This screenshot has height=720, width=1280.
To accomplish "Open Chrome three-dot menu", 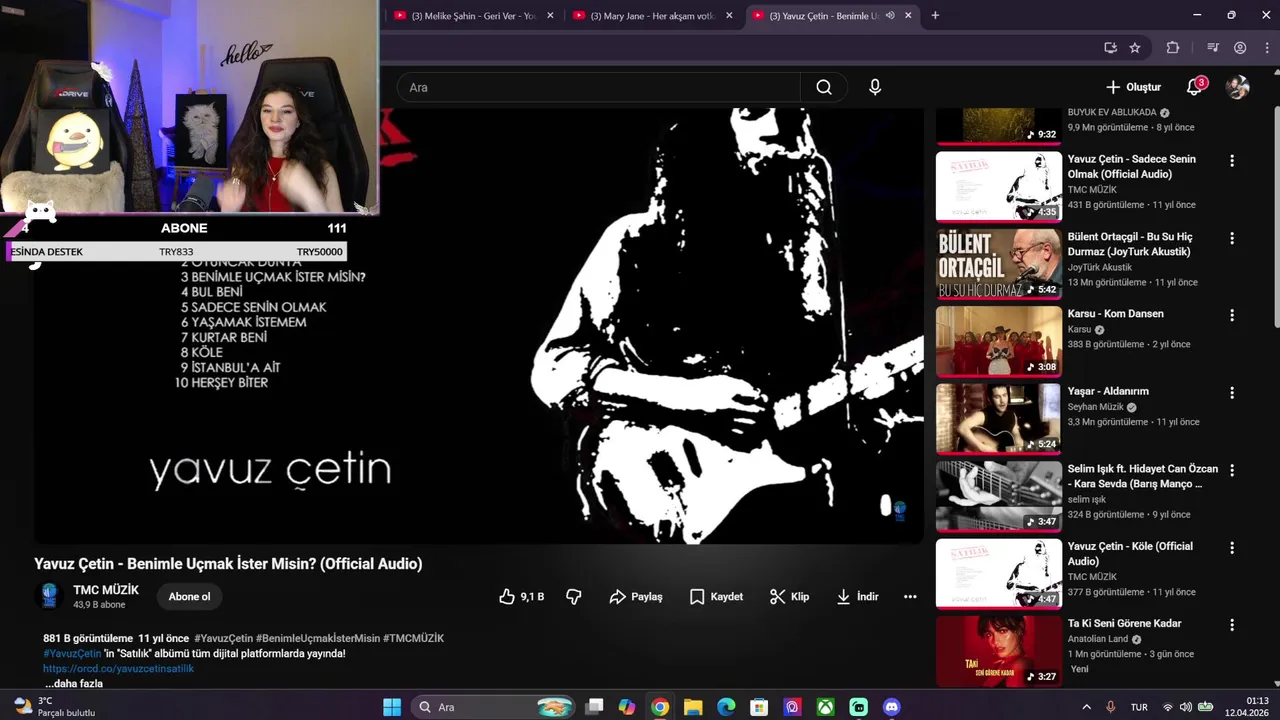I will (x=1266, y=48).
